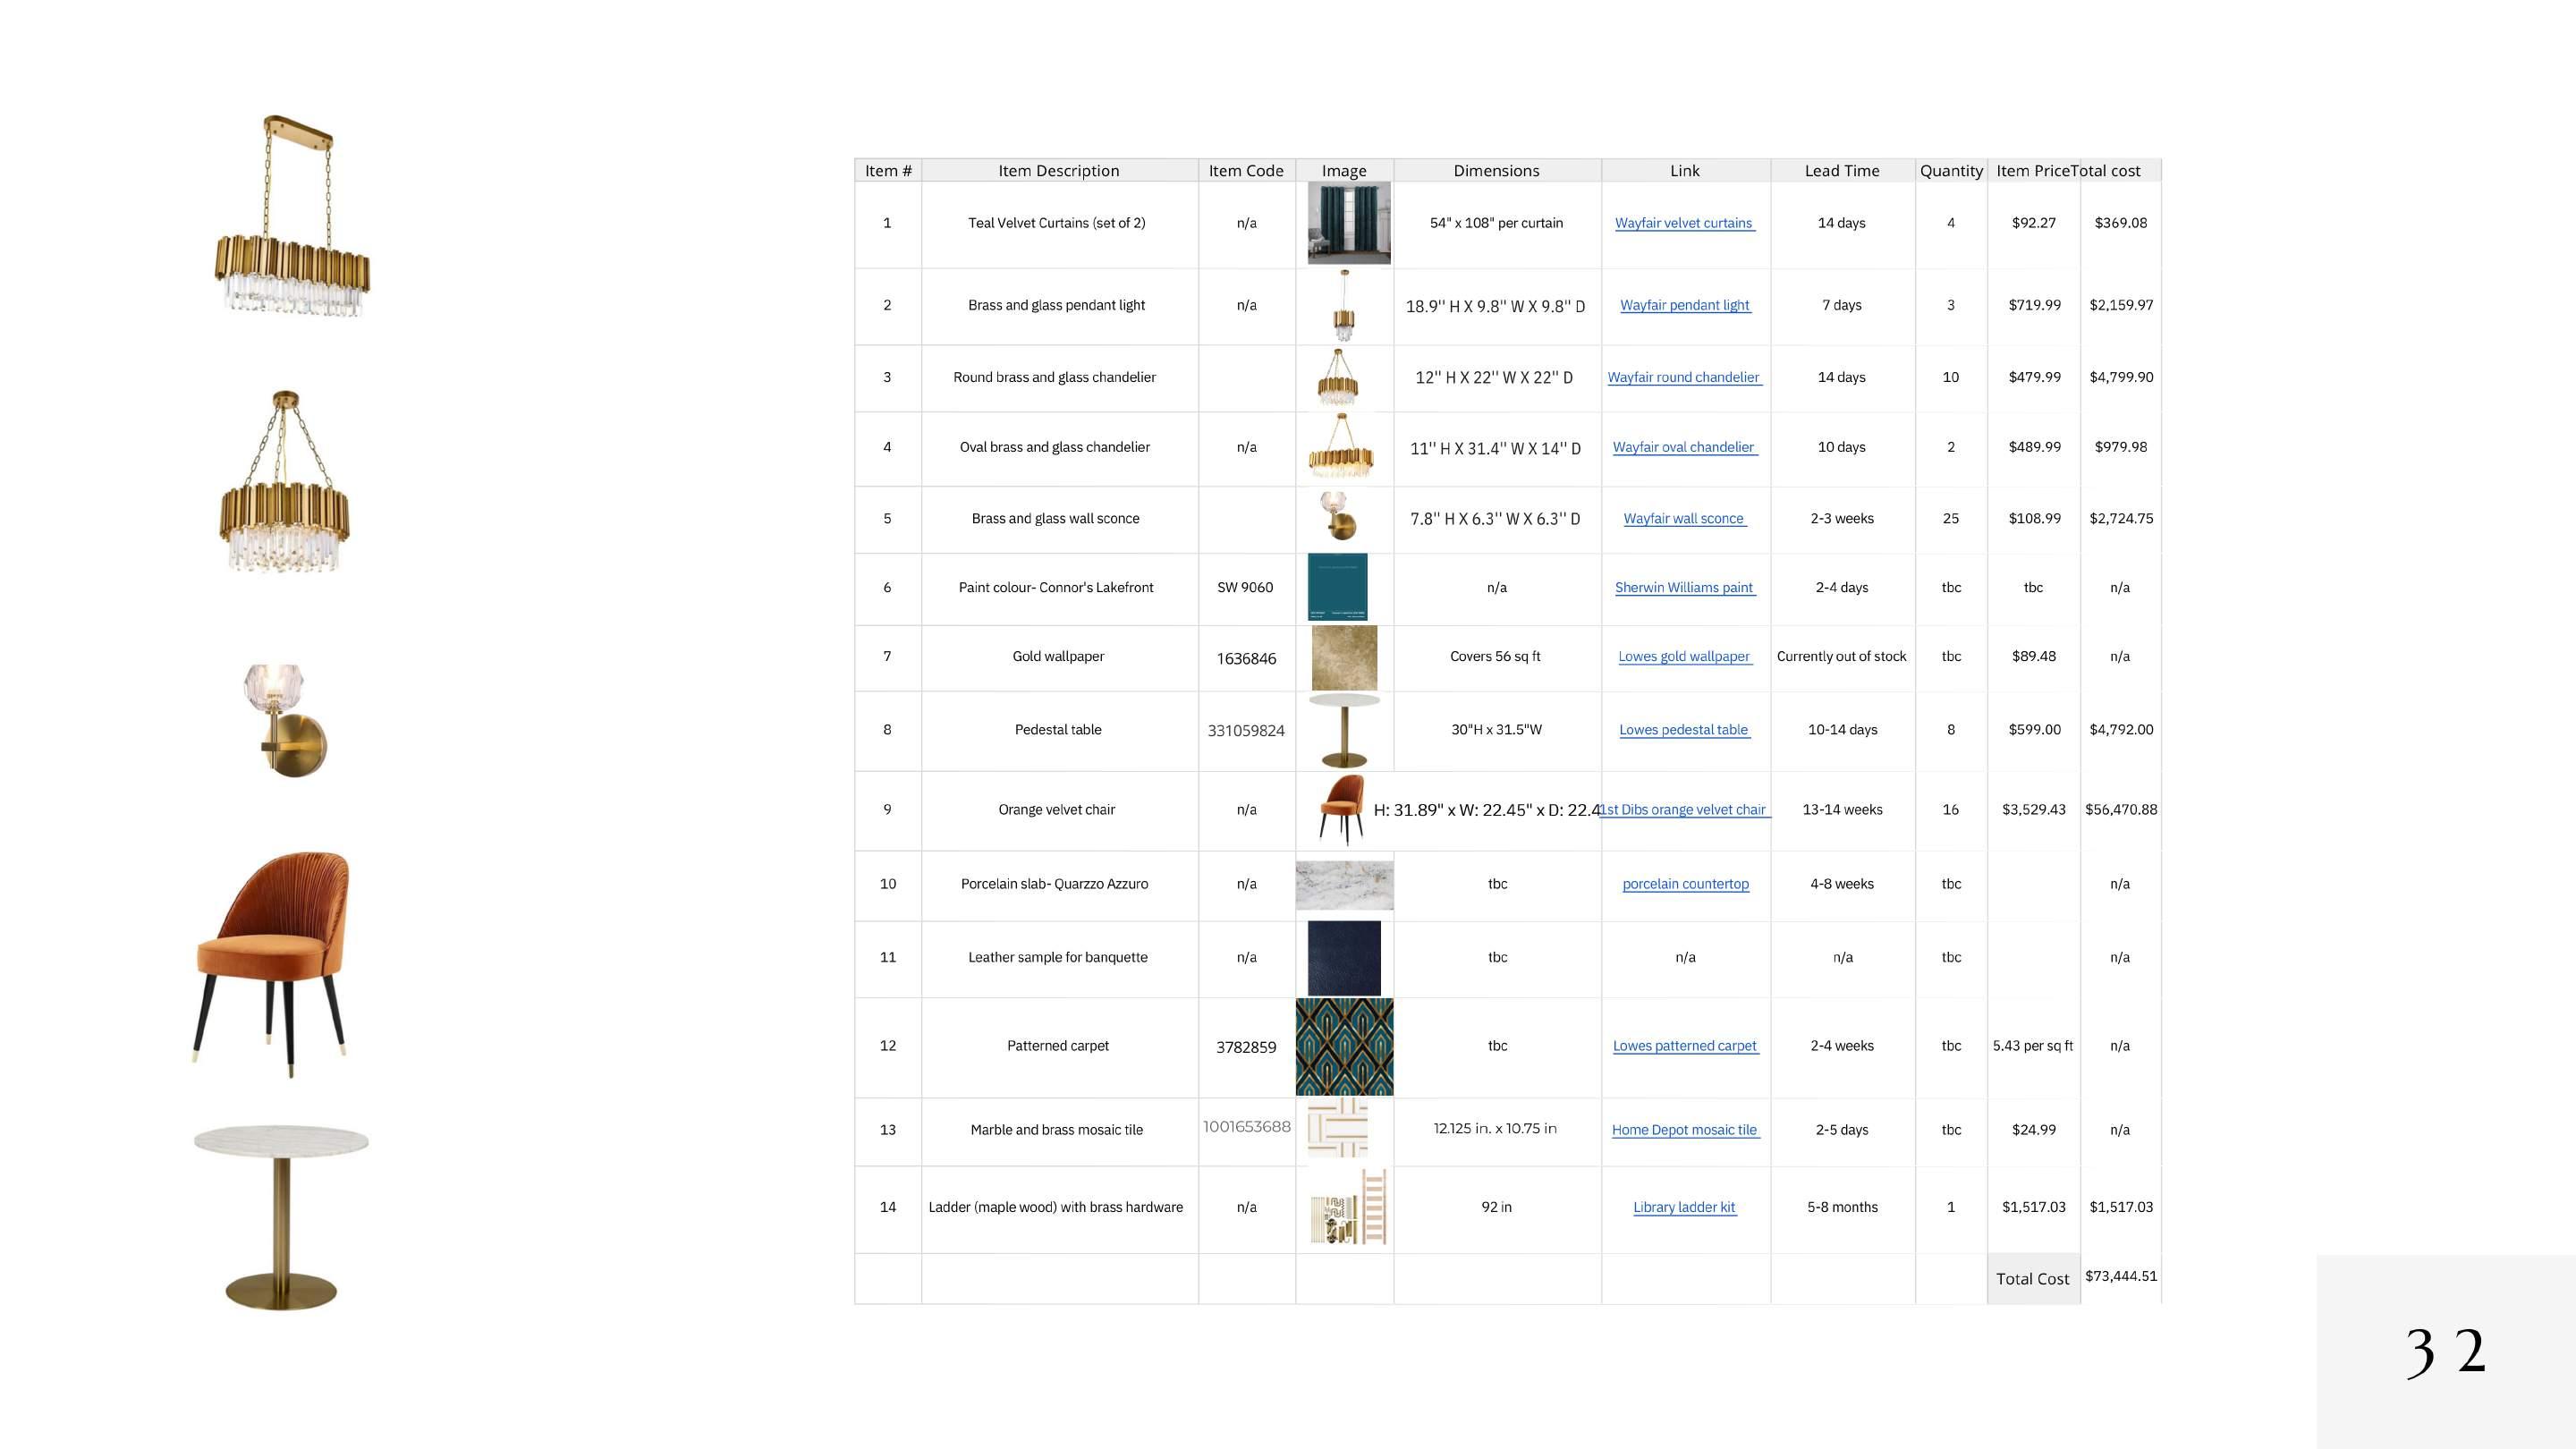Follow the Wayfair wall sconce link

point(1684,518)
